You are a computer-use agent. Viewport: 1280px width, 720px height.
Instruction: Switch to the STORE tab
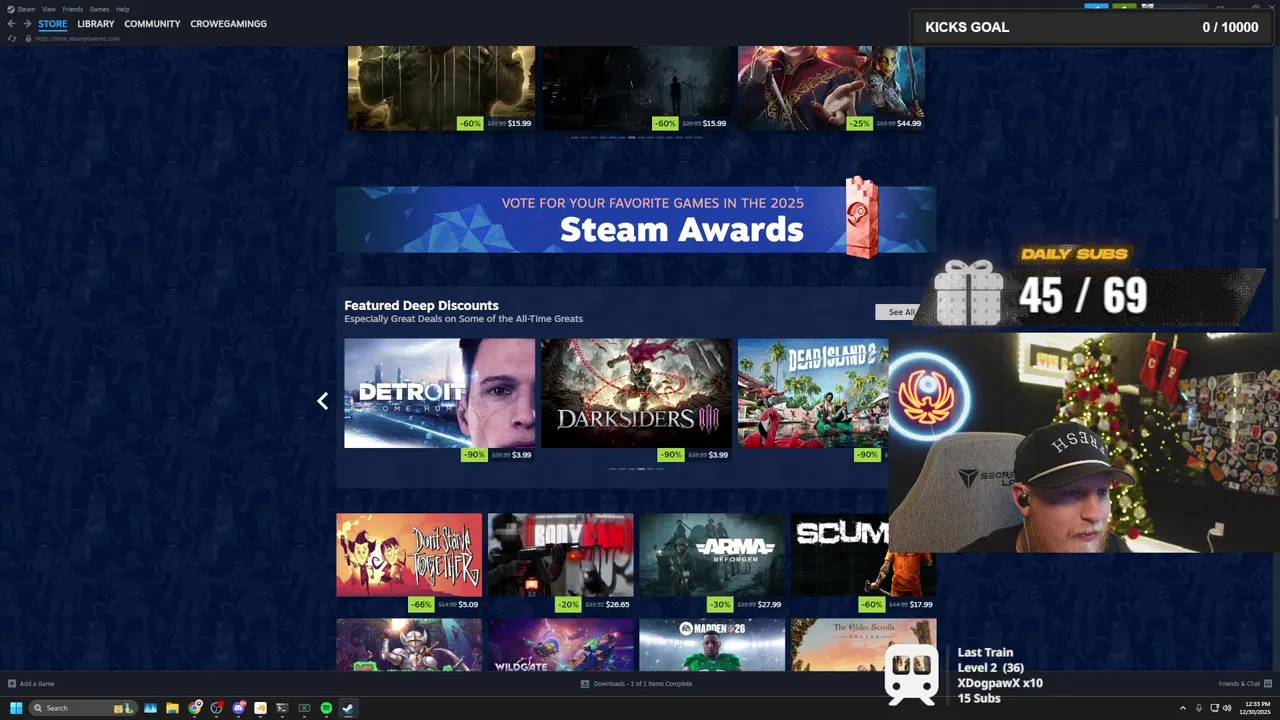[x=53, y=24]
